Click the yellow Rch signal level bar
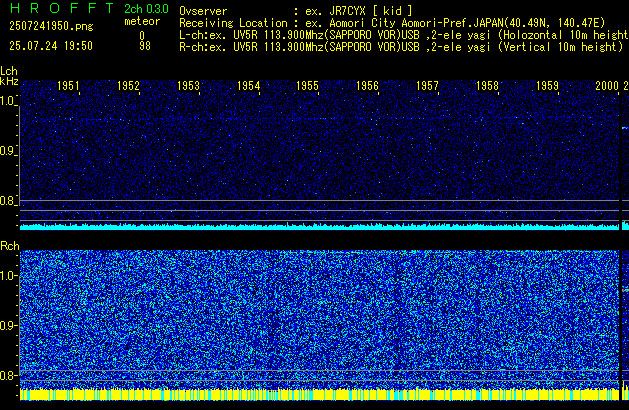The height and width of the screenshot is (410, 629). click(x=319, y=395)
